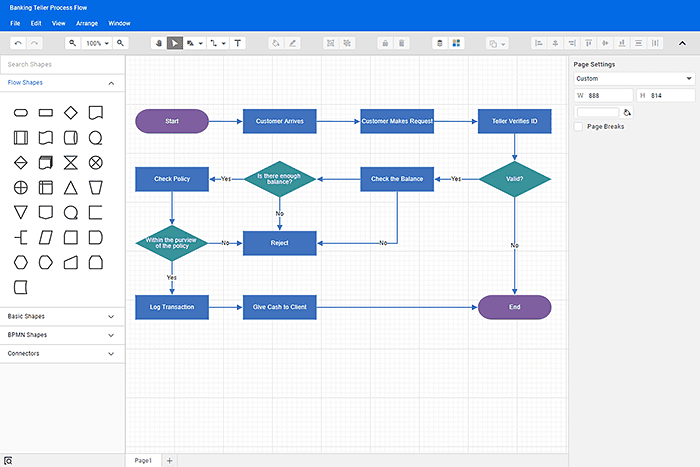This screenshot has height=467, width=700.
Task: Select the Valid? decision node
Action: click(514, 179)
